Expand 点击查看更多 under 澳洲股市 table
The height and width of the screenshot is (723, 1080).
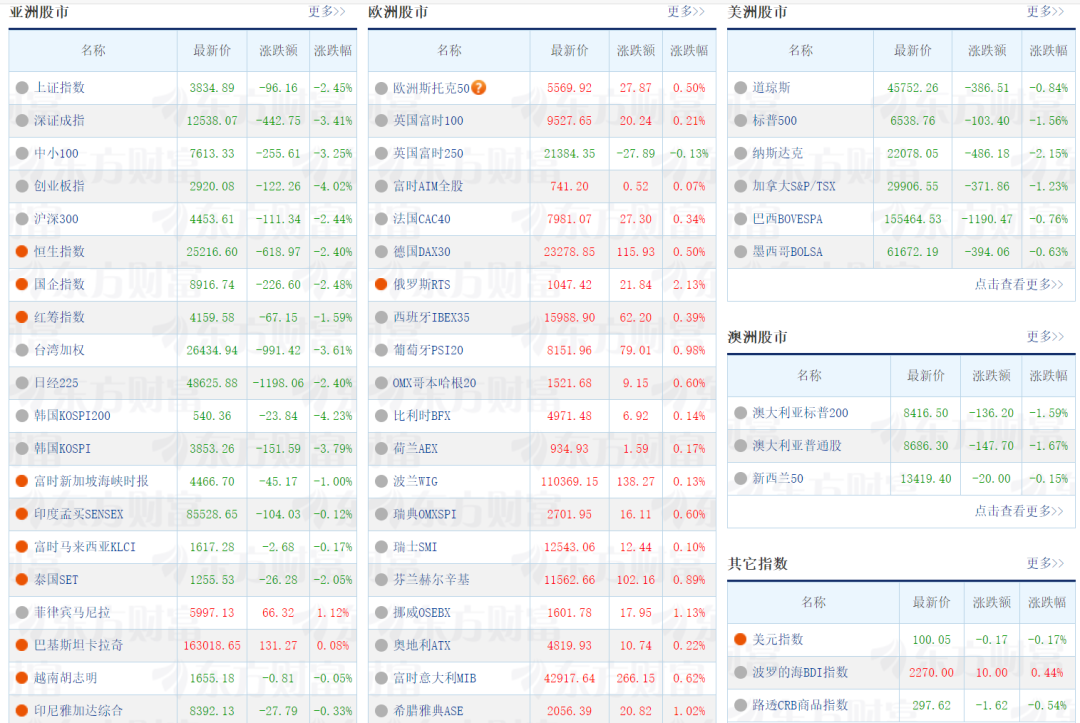(1019, 511)
